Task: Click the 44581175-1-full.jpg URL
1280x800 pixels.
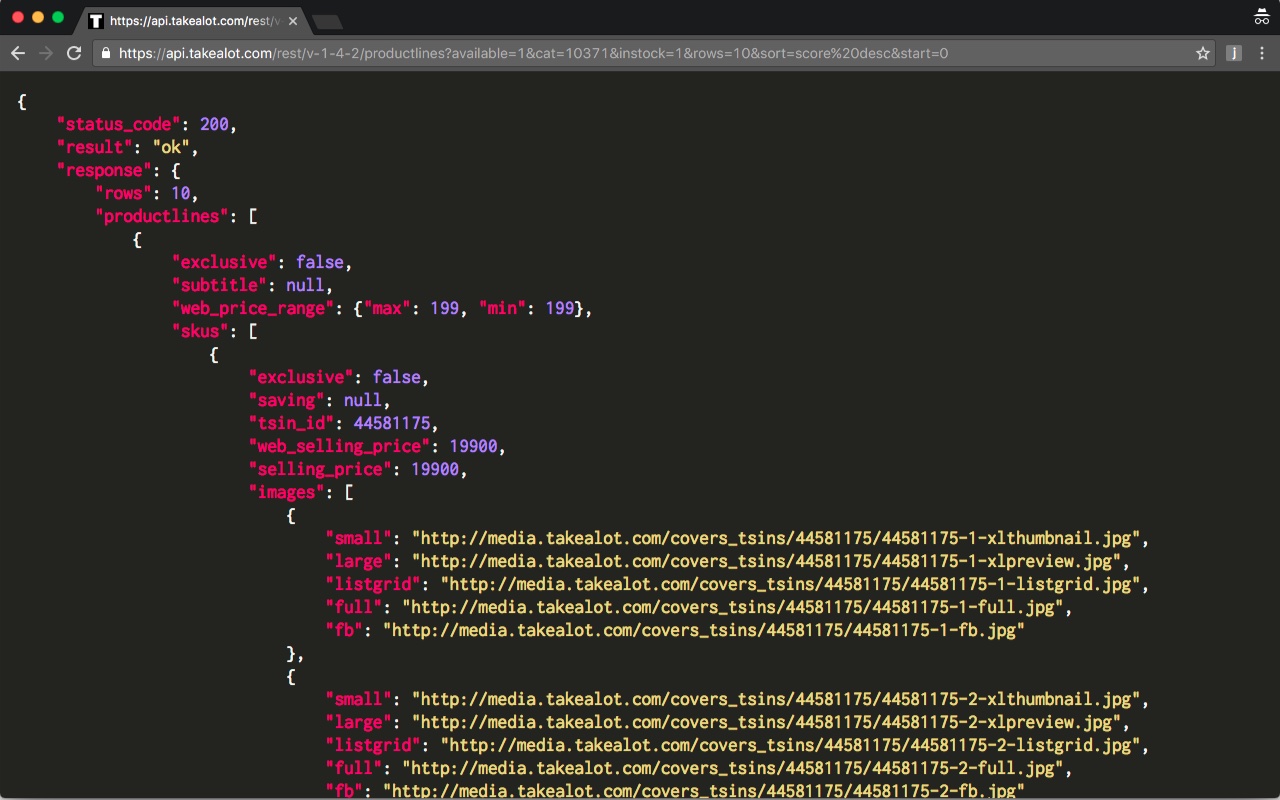Action: tap(732, 607)
